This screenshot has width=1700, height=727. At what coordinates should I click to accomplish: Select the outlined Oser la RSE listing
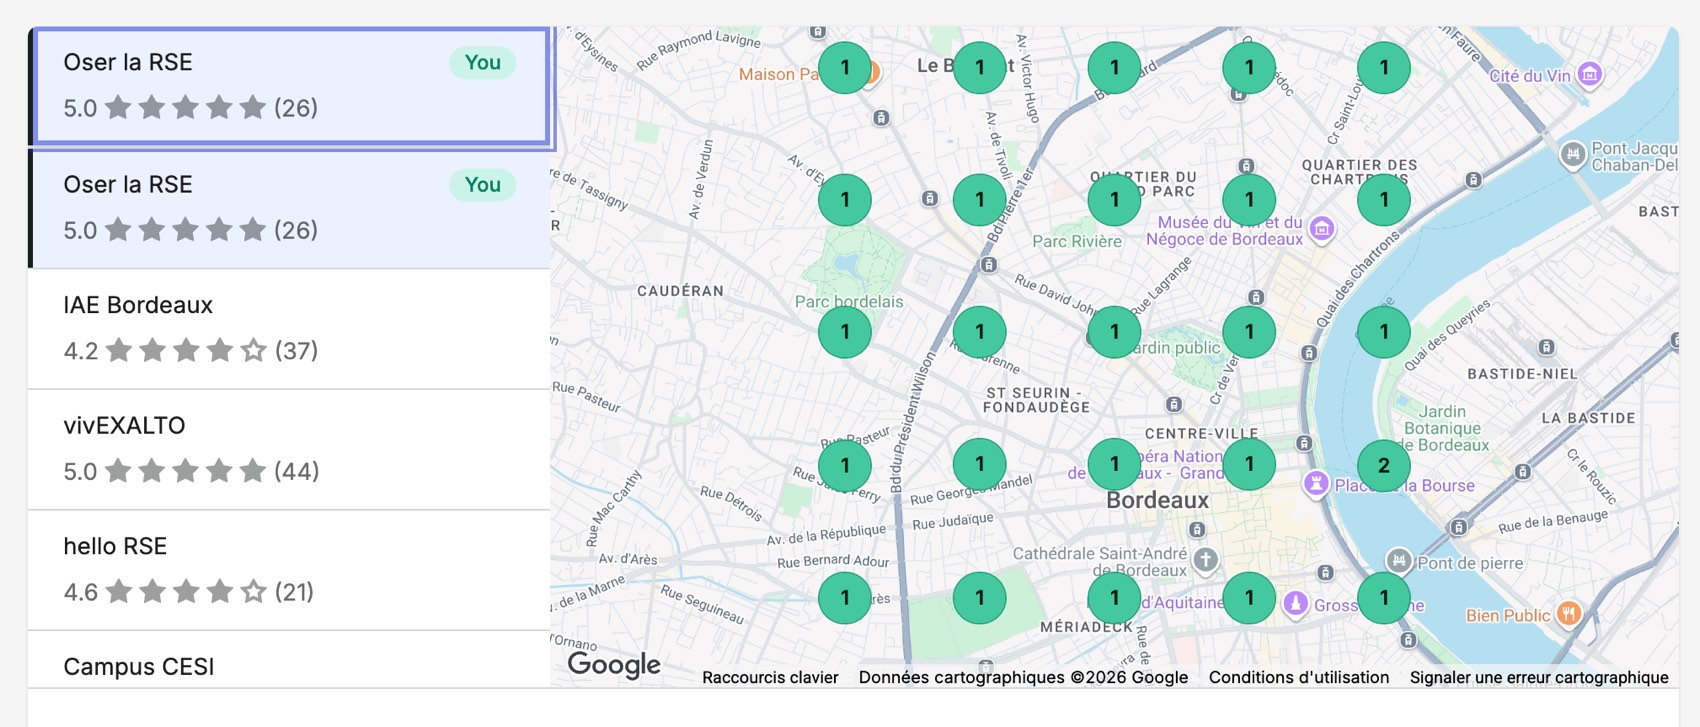291,86
